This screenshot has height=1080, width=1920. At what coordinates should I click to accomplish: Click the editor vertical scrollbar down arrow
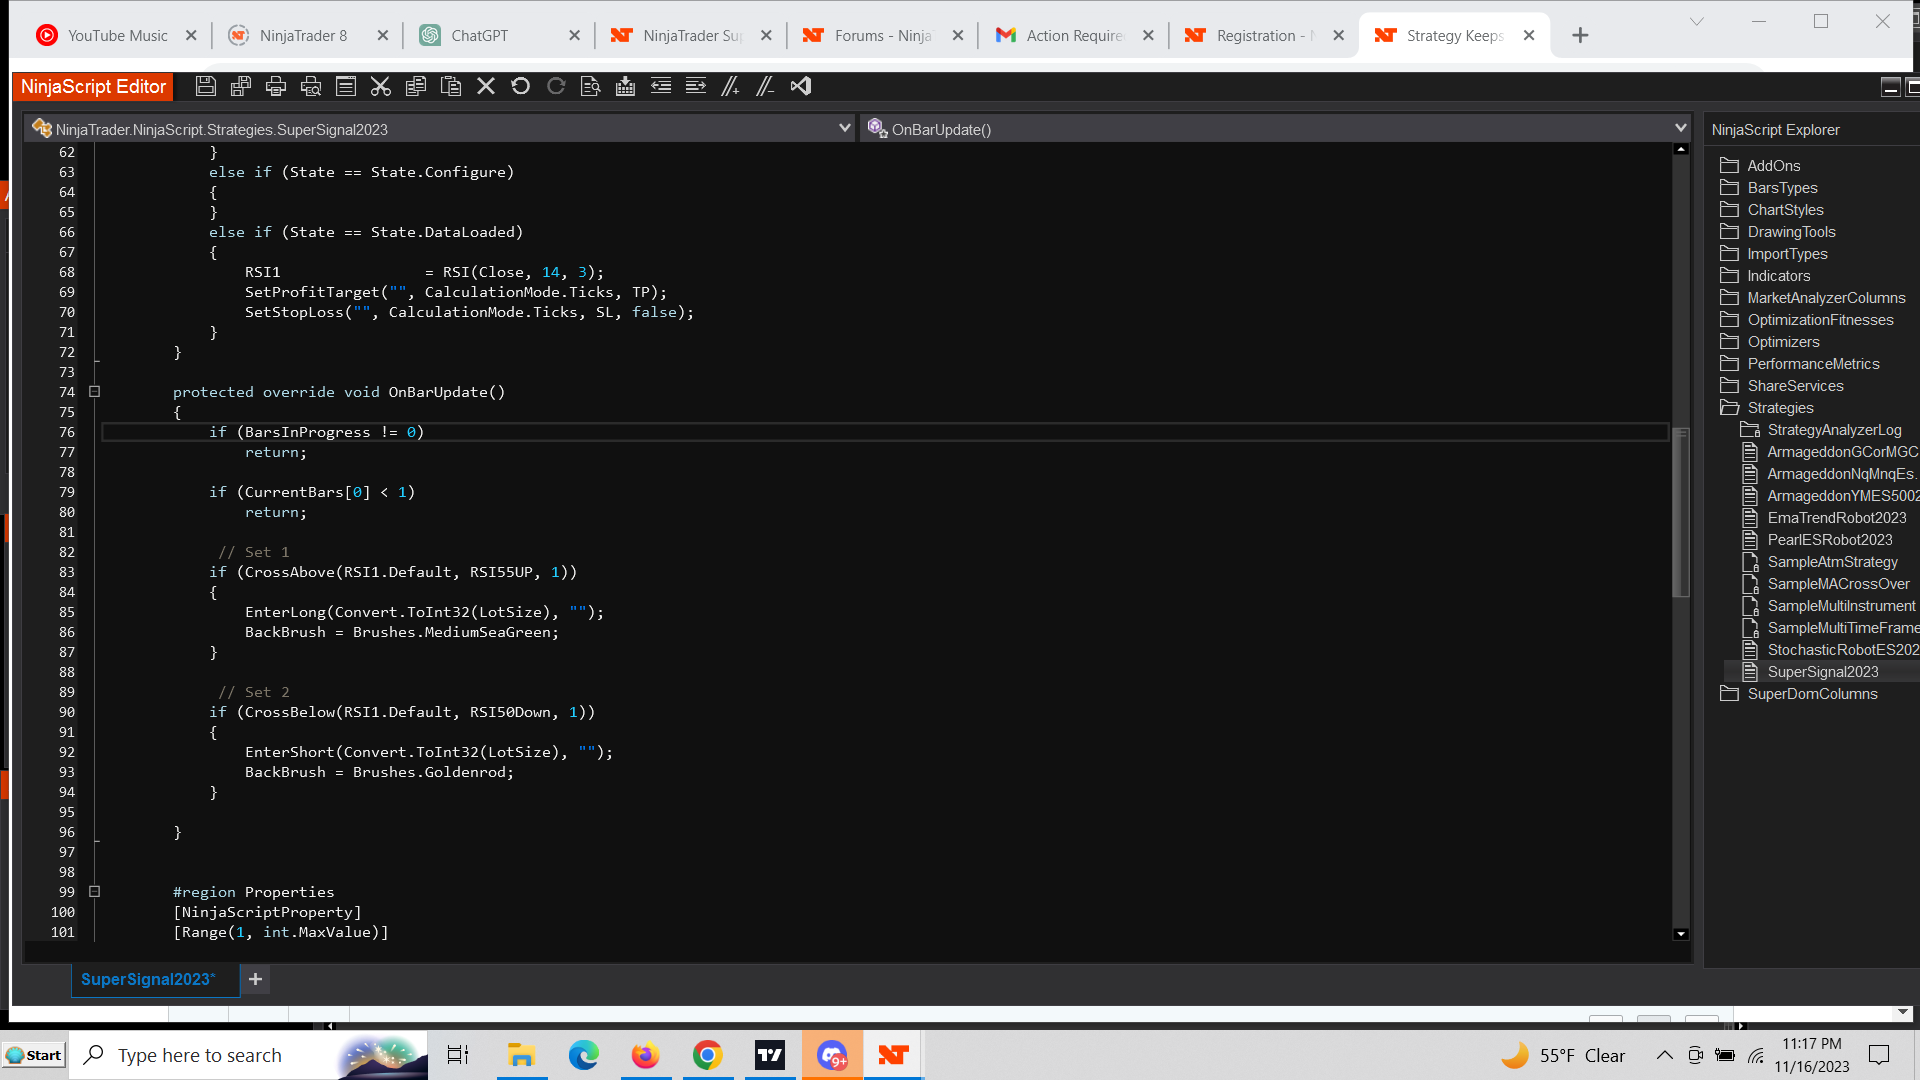(x=1681, y=934)
